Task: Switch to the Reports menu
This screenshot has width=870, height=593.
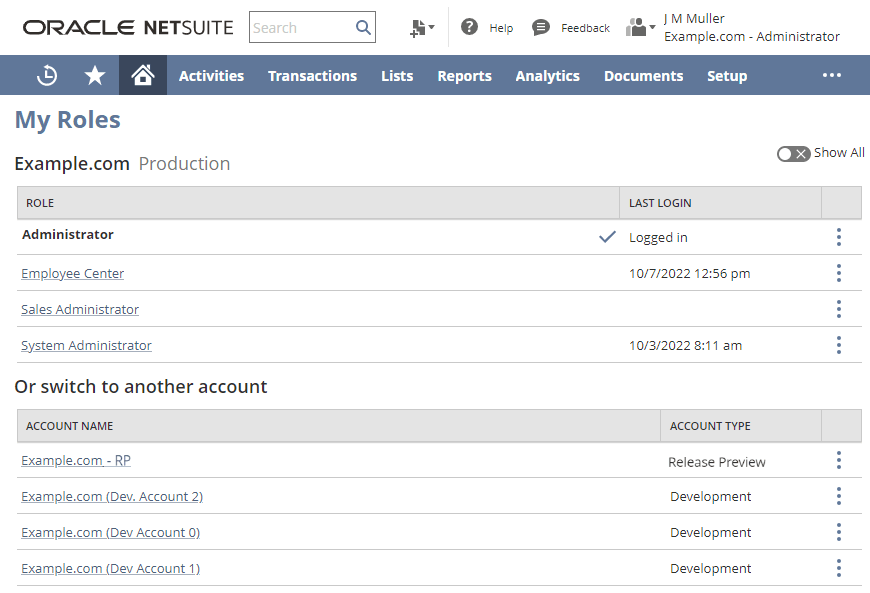Action: tap(464, 76)
